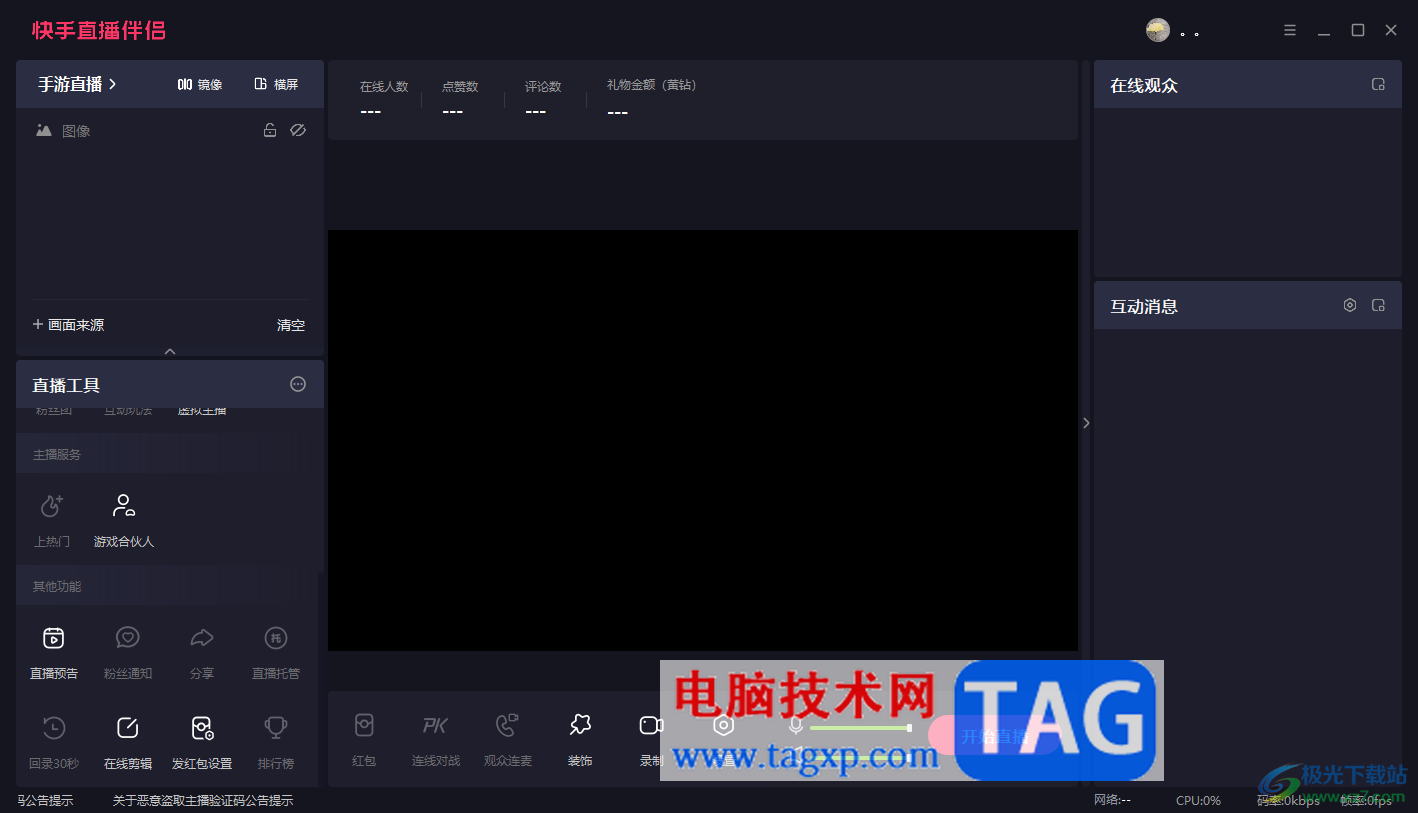The width and height of the screenshot is (1418, 813).
Task: Switch to 横屏 landscape orientation
Action: (x=276, y=84)
